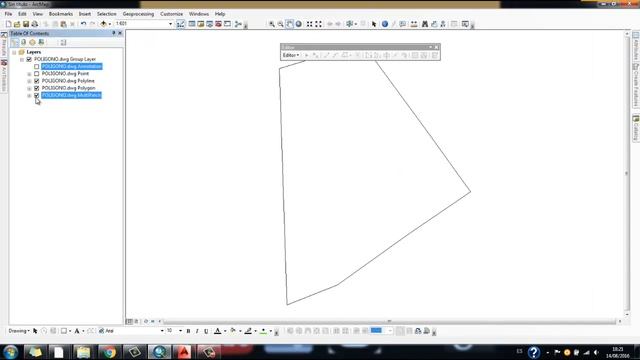This screenshot has height=360, width=640.
Task: Switch to Data View button
Action: click(129, 322)
